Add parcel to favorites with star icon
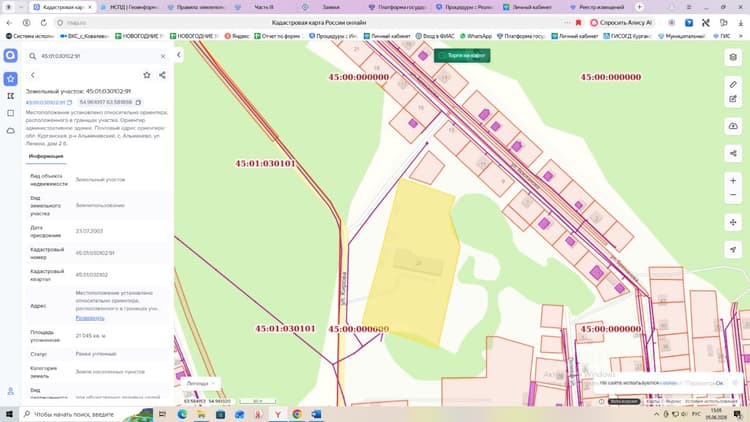 [x=147, y=75]
